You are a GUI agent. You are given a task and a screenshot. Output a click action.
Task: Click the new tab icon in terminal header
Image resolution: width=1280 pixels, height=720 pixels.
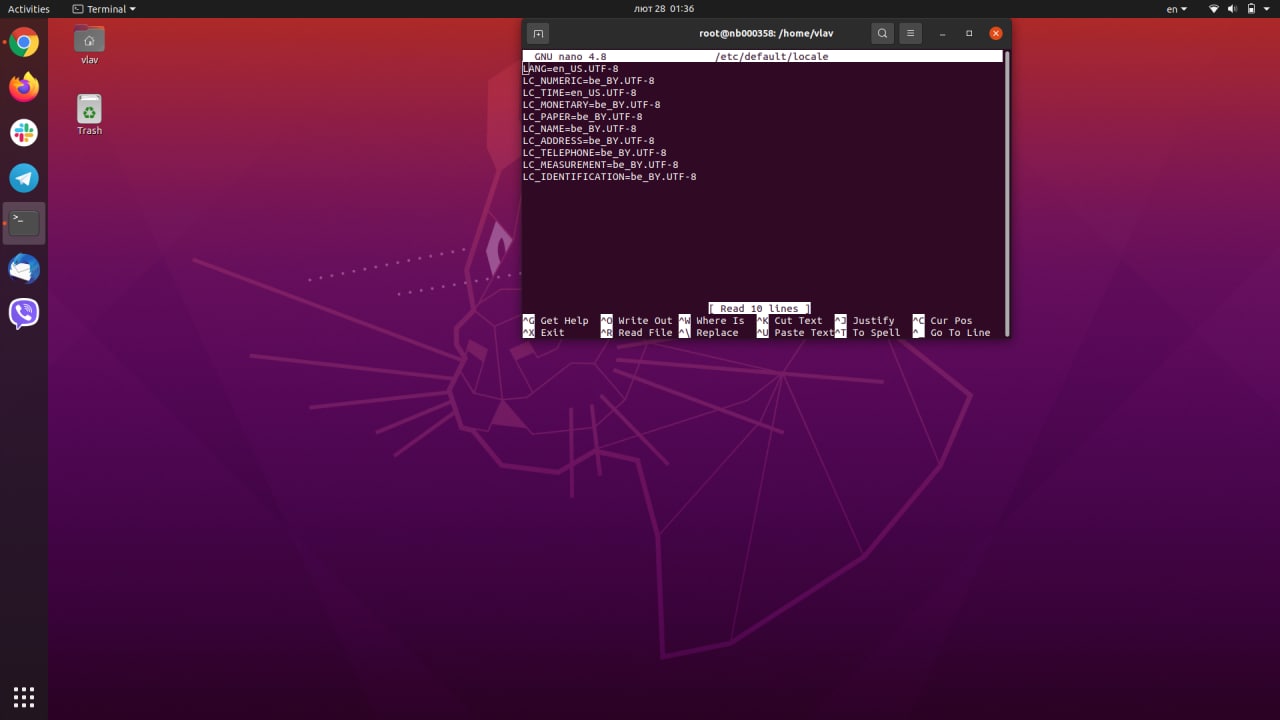click(x=538, y=33)
